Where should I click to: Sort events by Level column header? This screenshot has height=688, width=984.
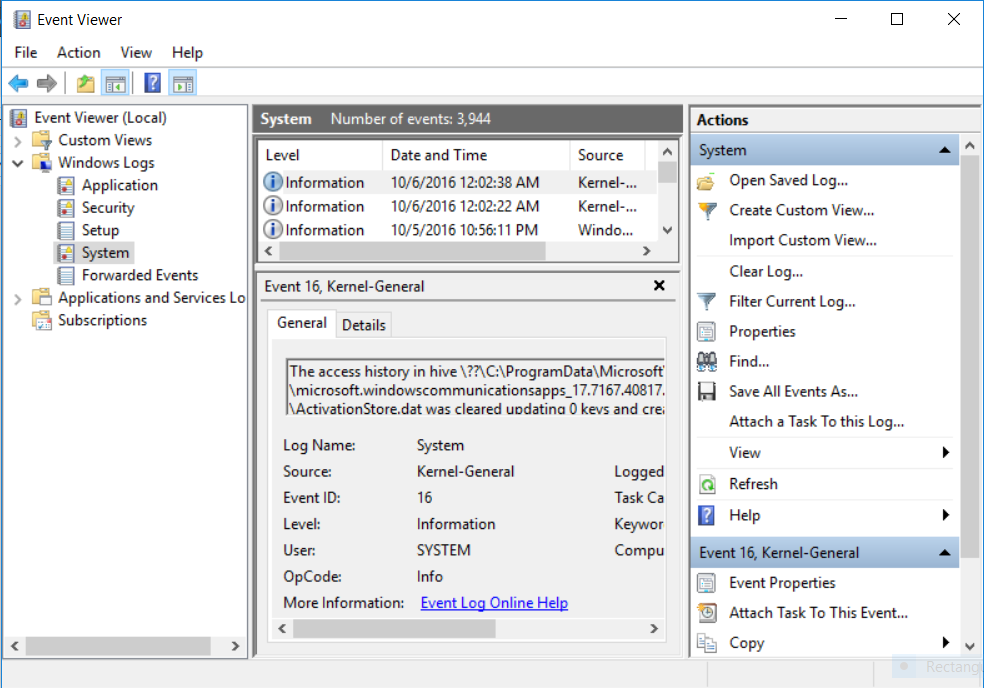pyautogui.click(x=321, y=155)
